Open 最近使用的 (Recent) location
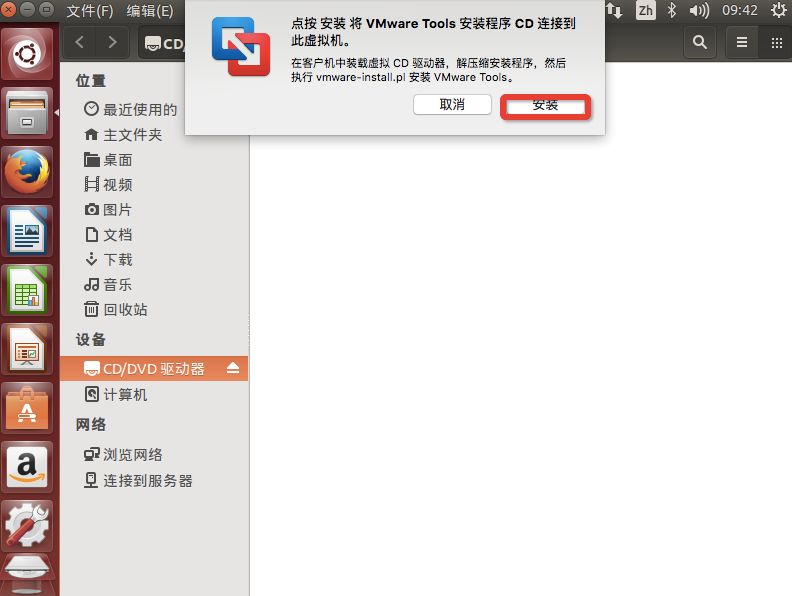This screenshot has height=596, width=792. point(131,110)
